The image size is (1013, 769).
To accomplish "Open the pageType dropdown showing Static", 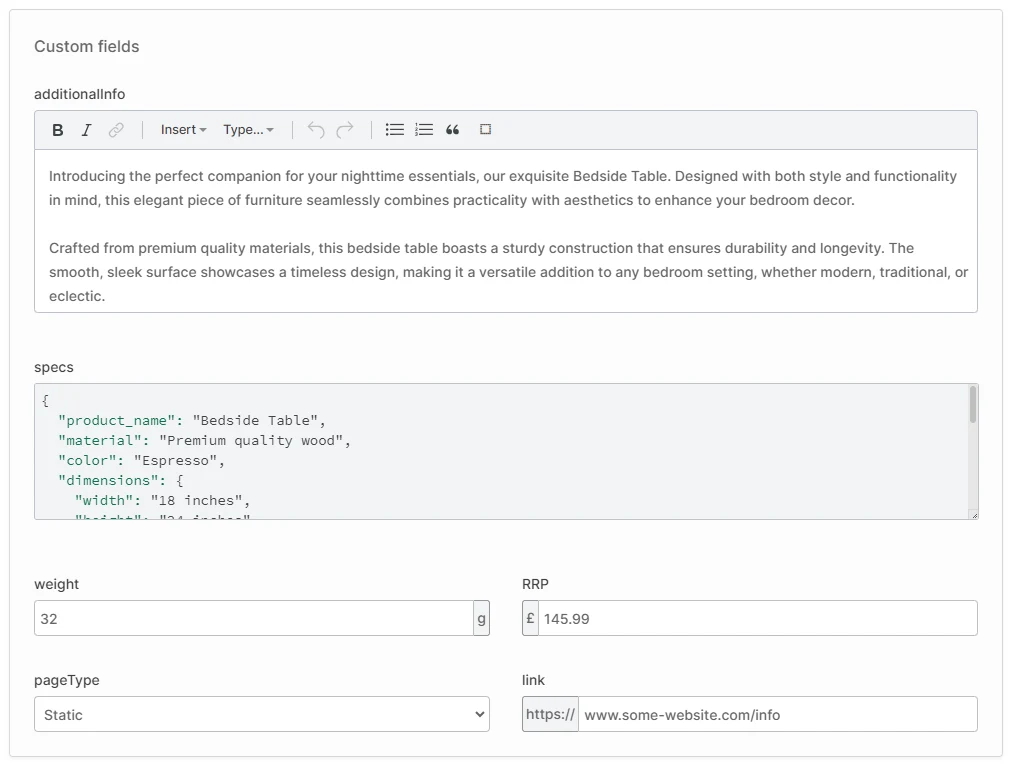I will click(x=261, y=714).
